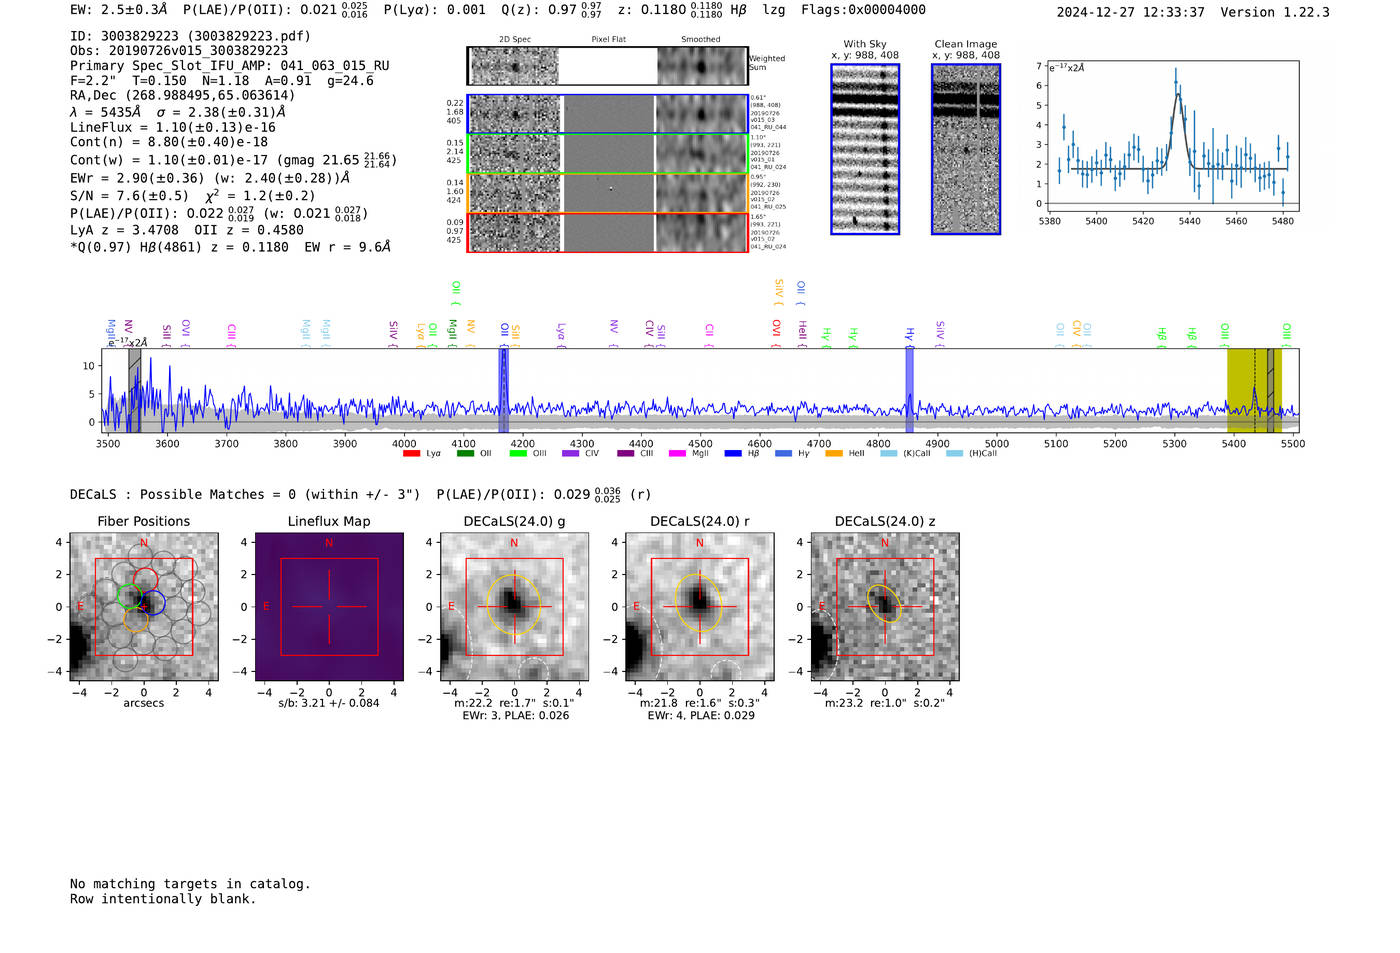The height and width of the screenshot is (953, 1400).
Task: Click the 'S/N = 7.6(±0.5)' line
Action: (x=129, y=196)
